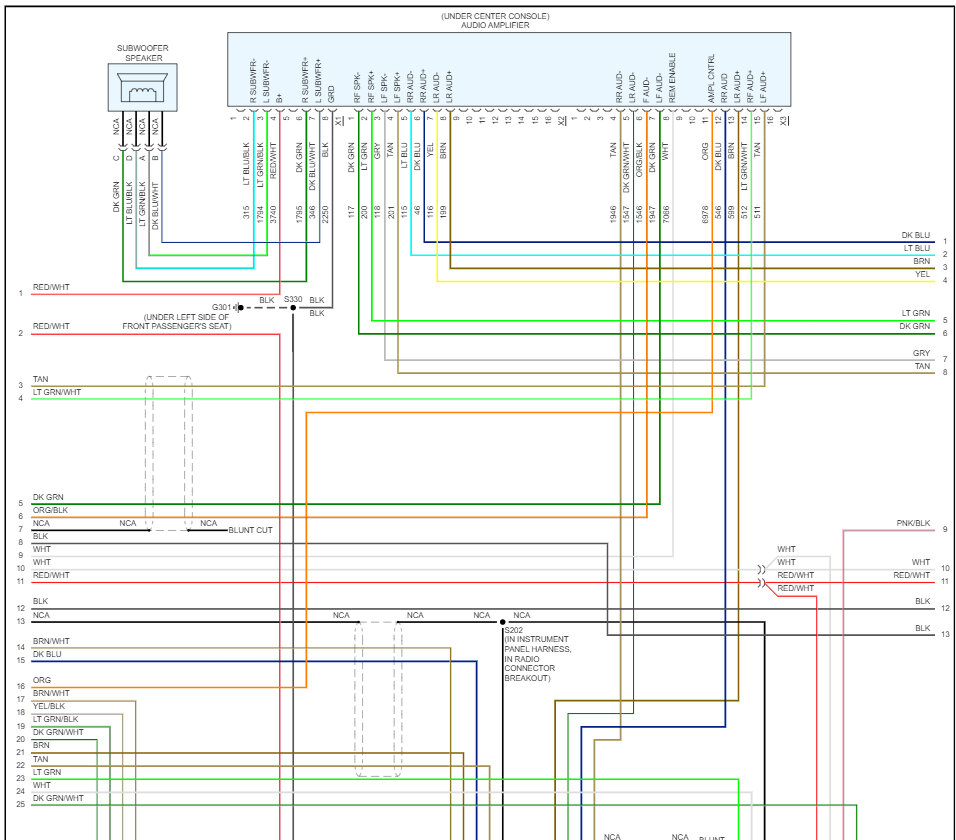Viewport: 956px width, 840px height.
Task: Click the SUBWOOFER SPEAKER label
Action: point(143,53)
